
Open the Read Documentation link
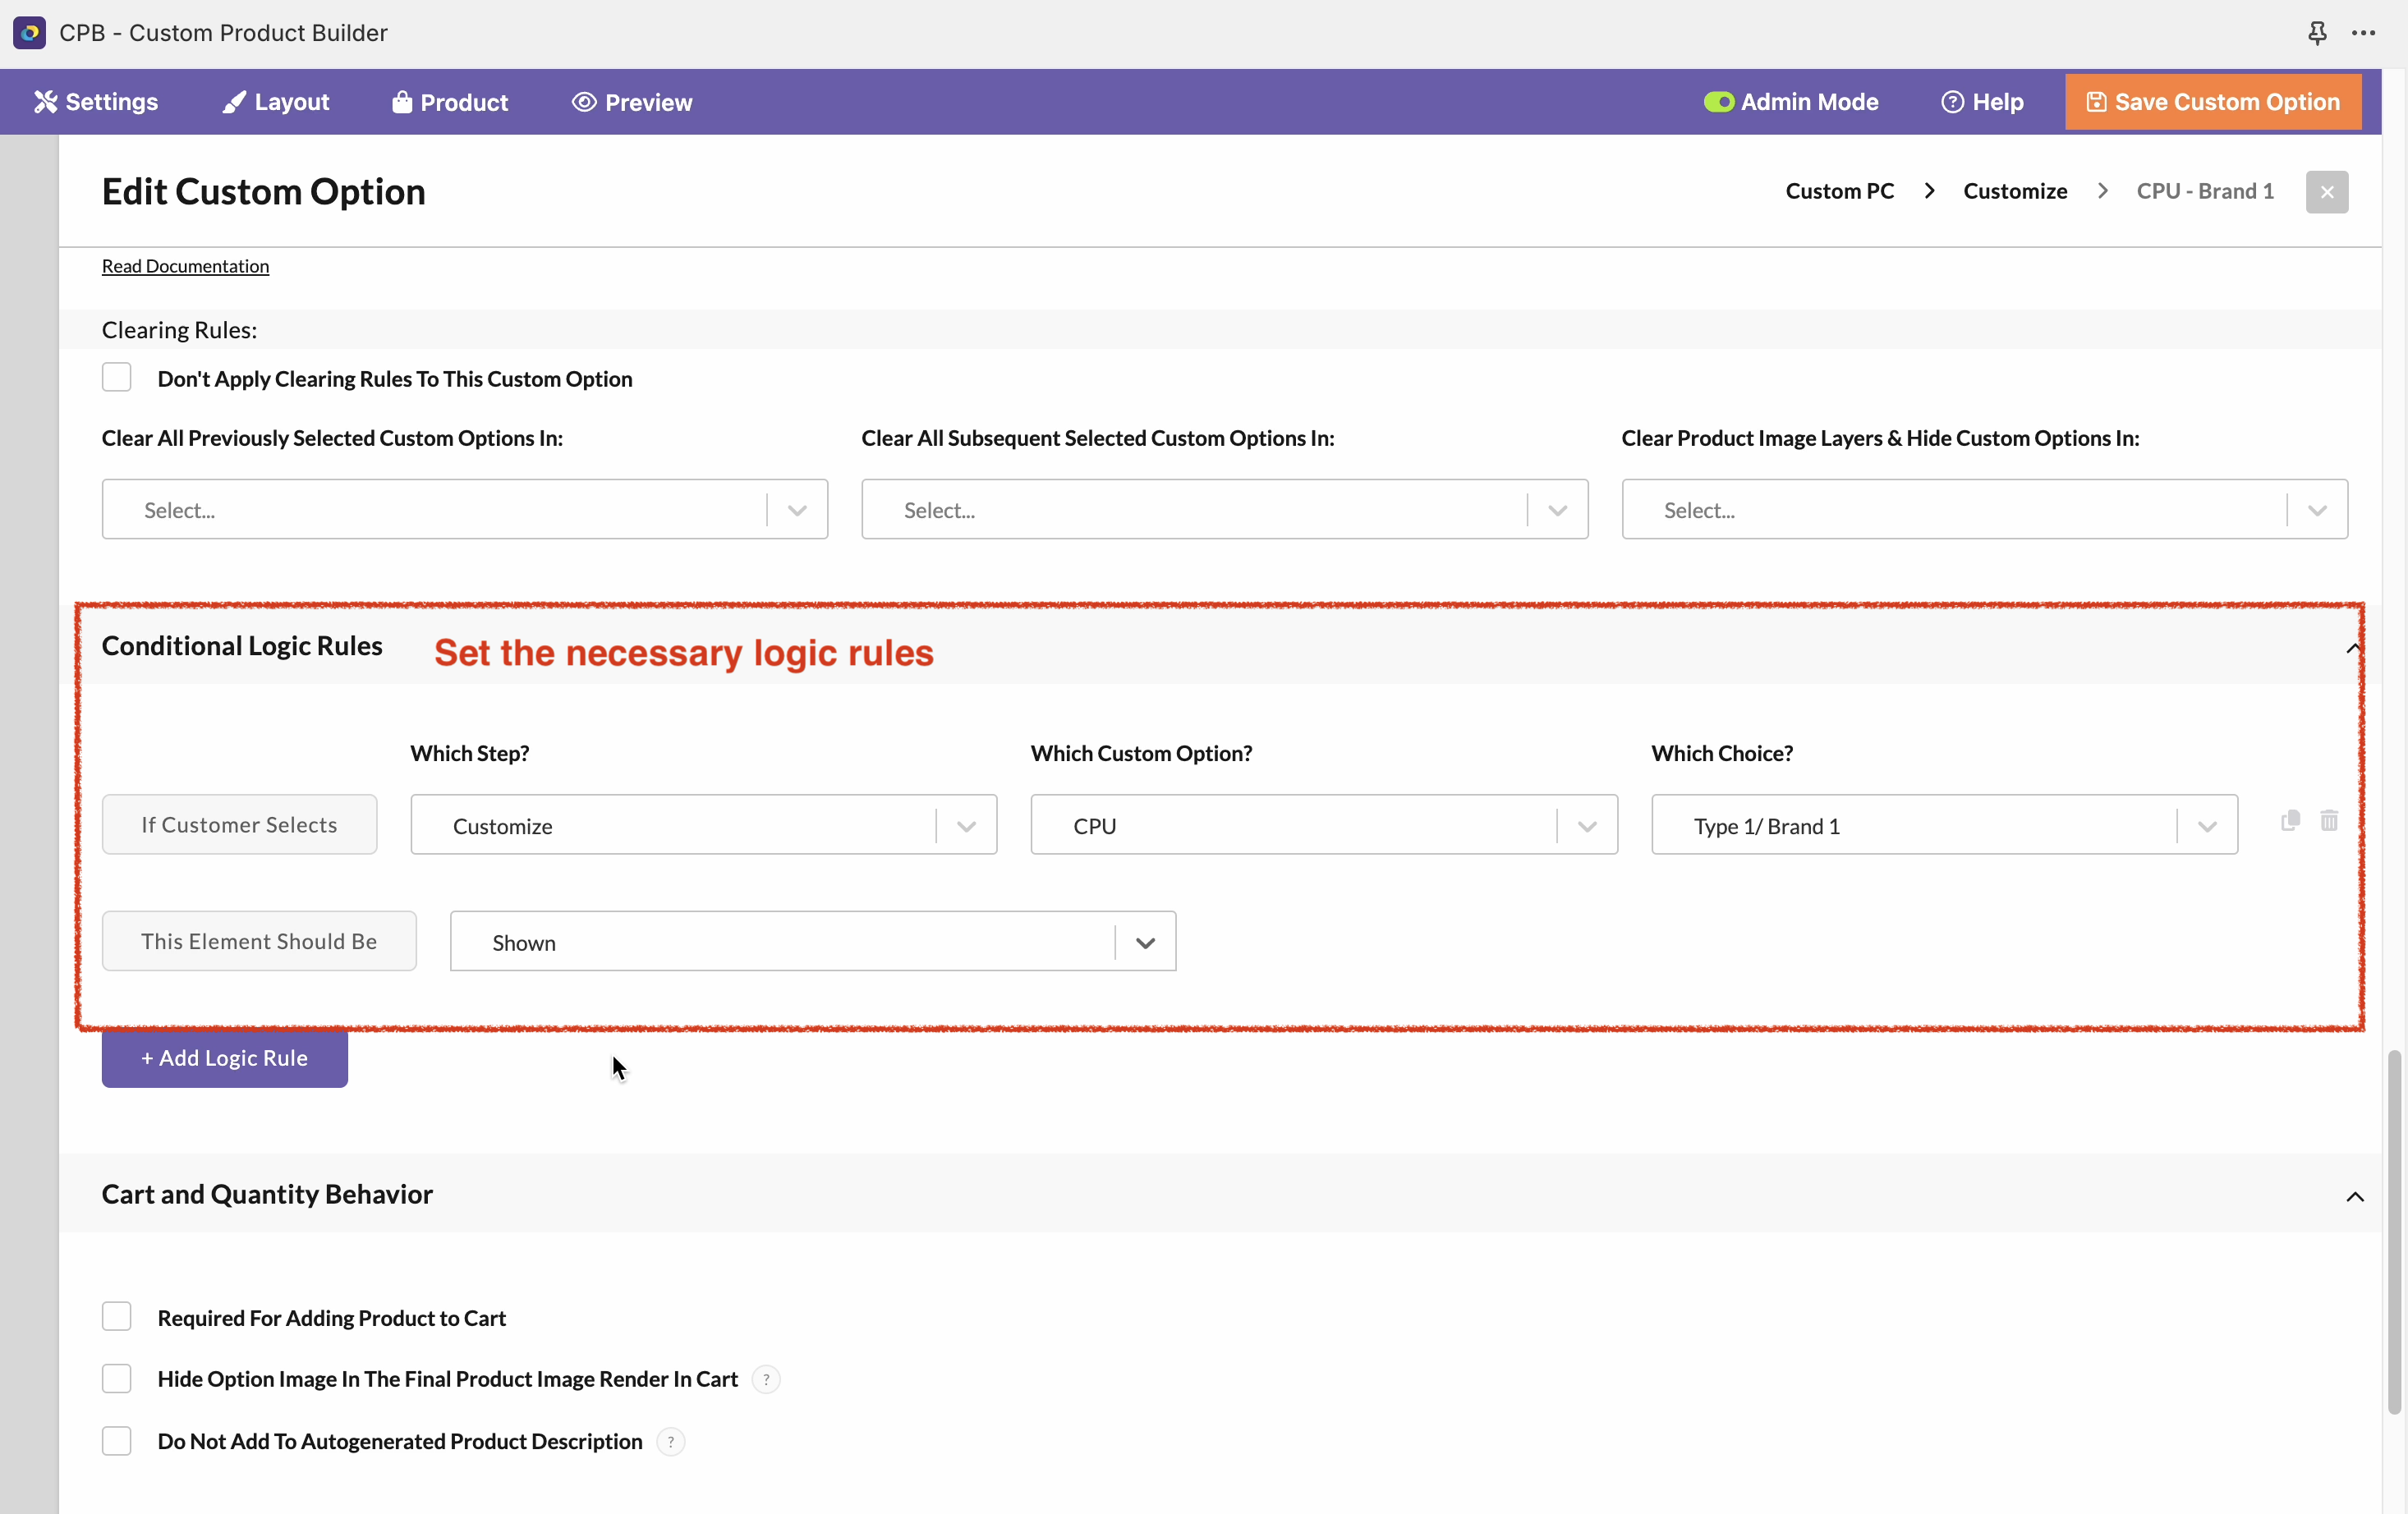coord(185,266)
